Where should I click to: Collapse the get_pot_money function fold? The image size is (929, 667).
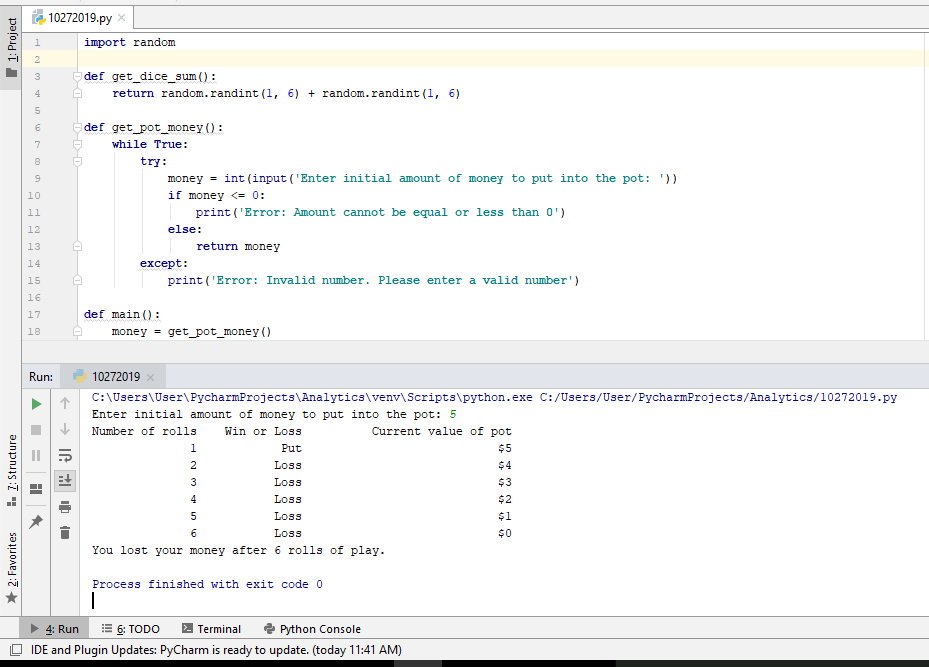pyautogui.click(x=77, y=127)
